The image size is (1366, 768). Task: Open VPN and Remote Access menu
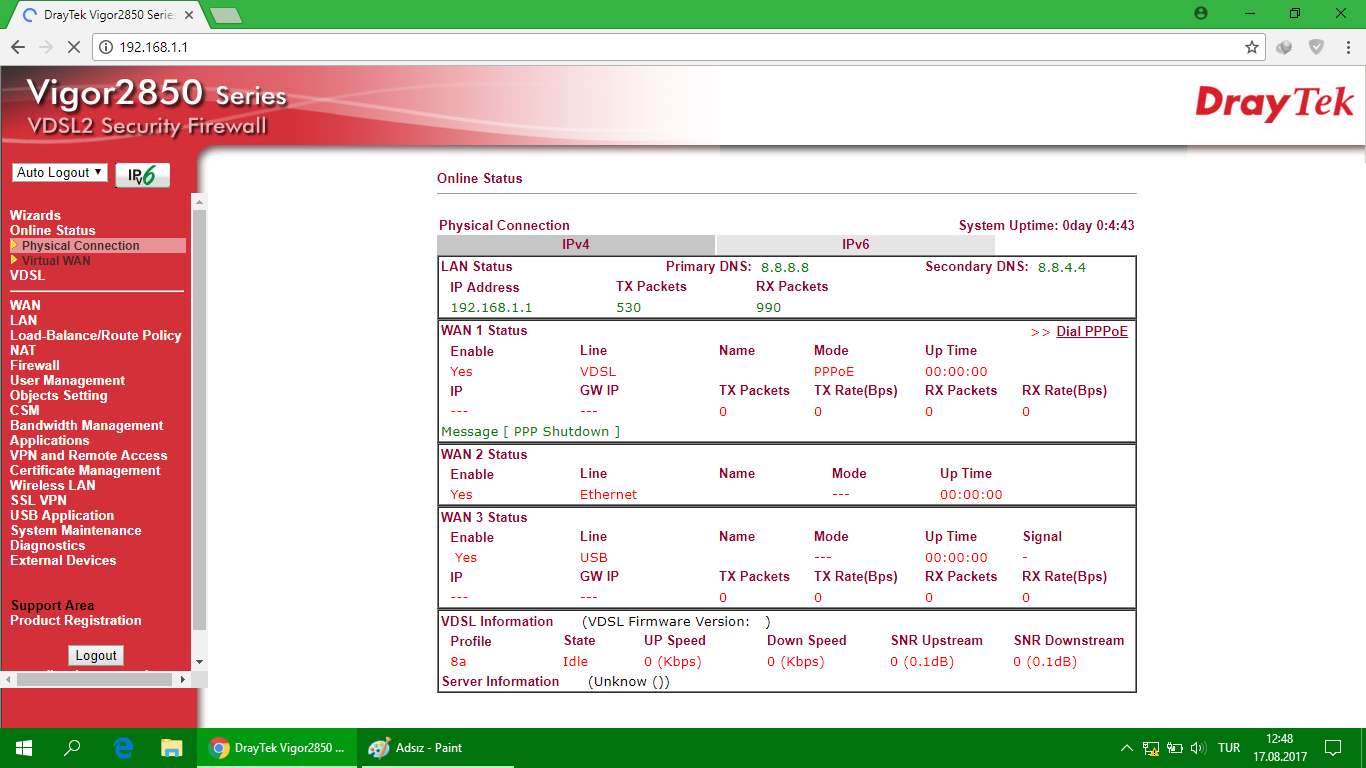88,456
